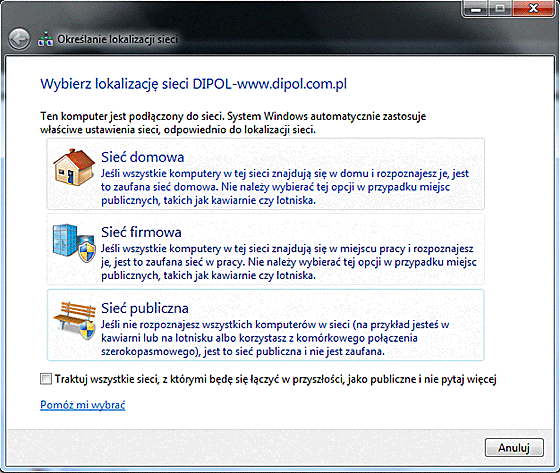Click the house icon for Sieć domowa
560x473 pixels.
click(74, 167)
